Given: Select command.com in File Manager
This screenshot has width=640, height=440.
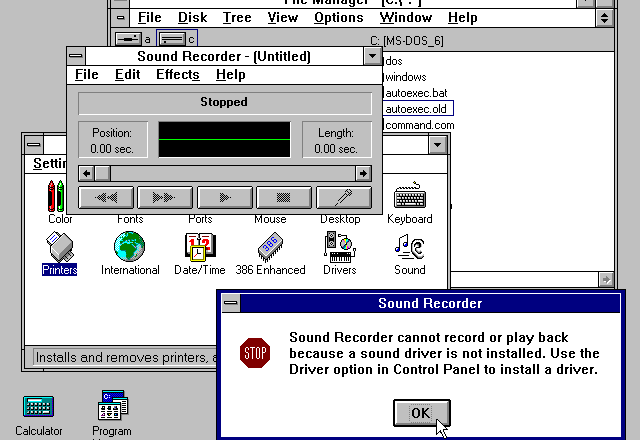Looking at the screenshot, I should pos(420,125).
